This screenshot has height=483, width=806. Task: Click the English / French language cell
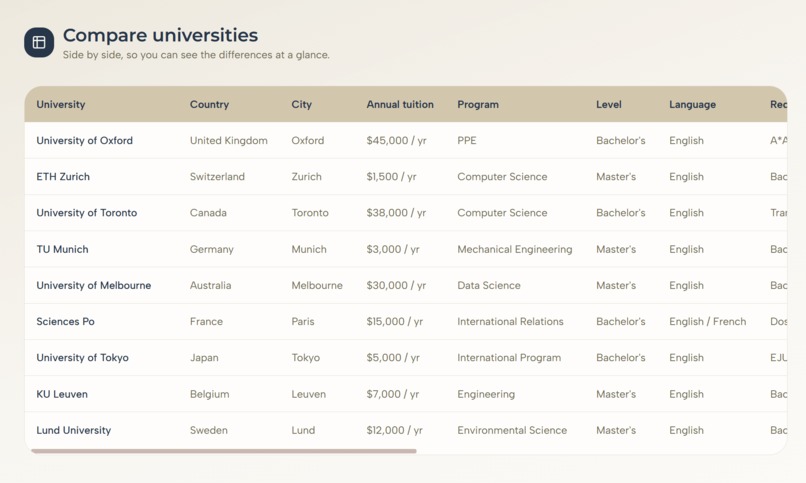coord(707,321)
